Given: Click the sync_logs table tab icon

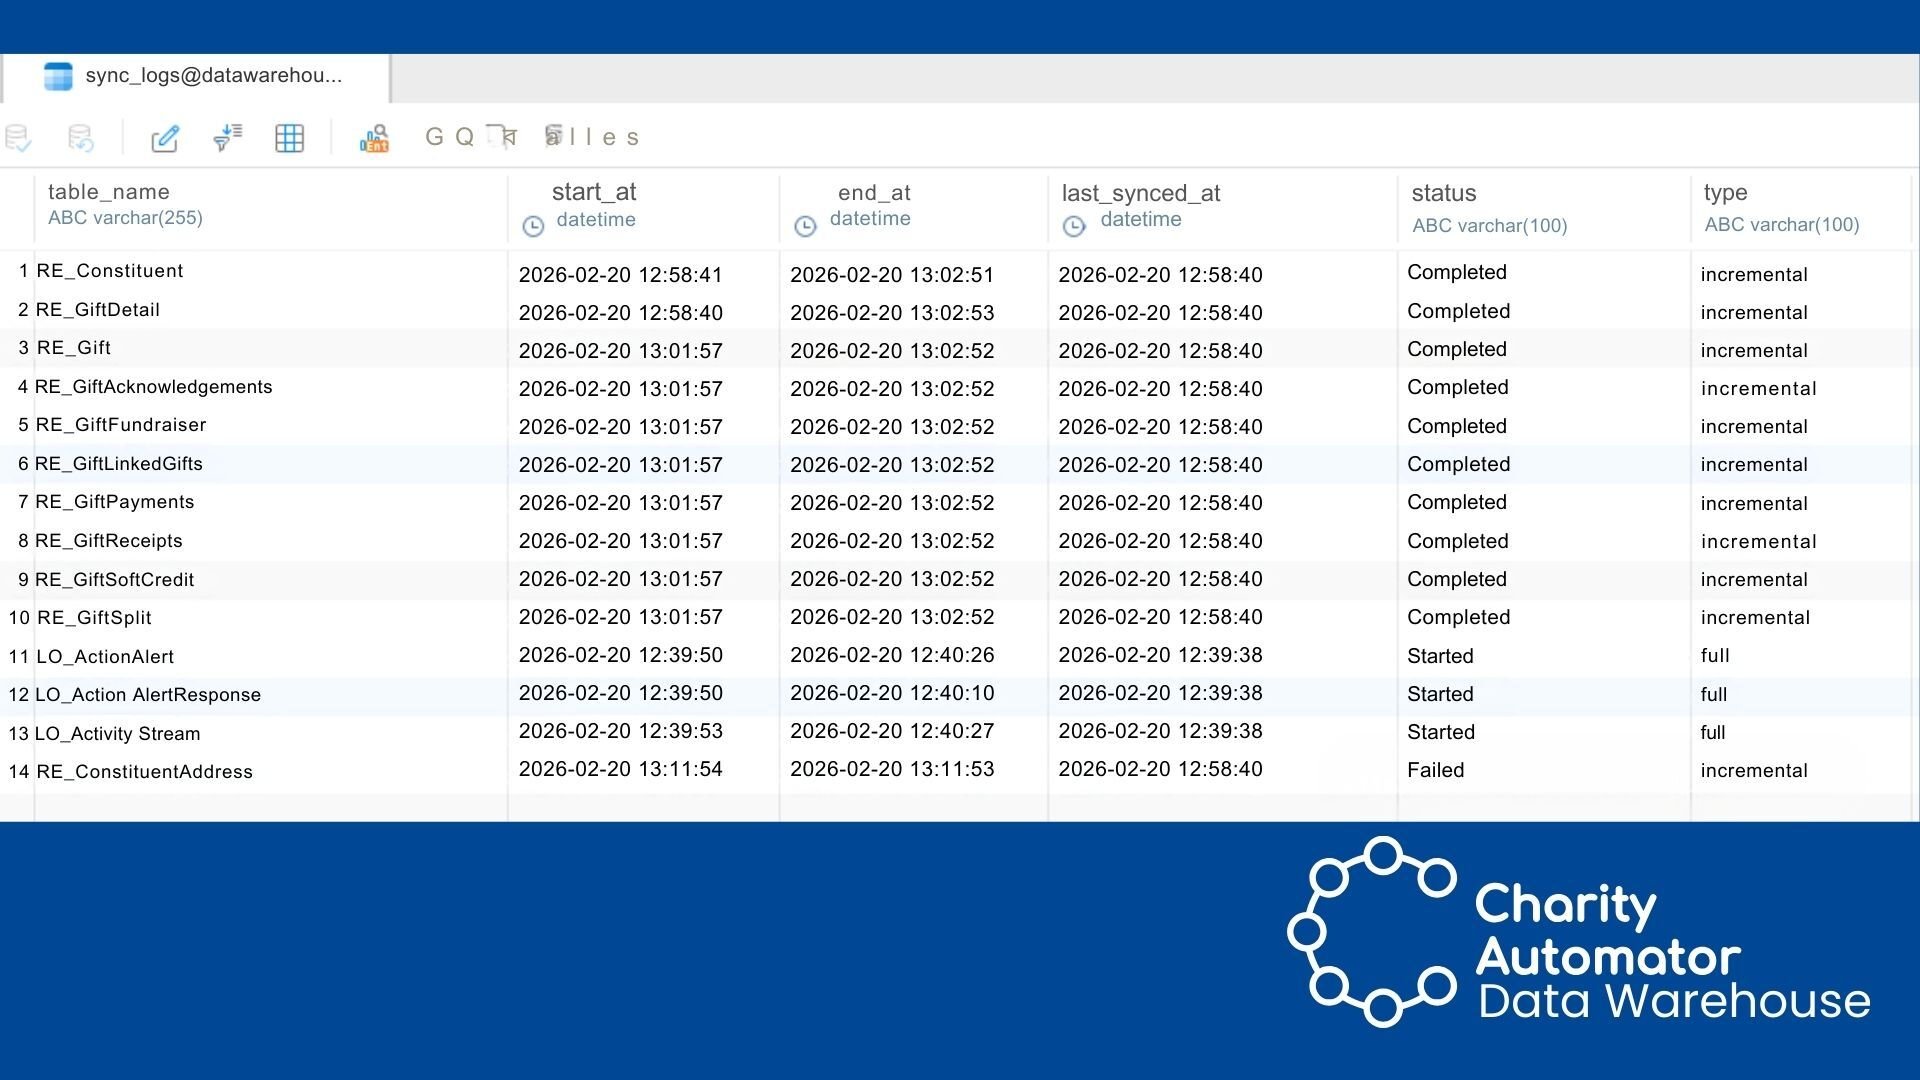Looking at the screenshot, I should point(58,76).
